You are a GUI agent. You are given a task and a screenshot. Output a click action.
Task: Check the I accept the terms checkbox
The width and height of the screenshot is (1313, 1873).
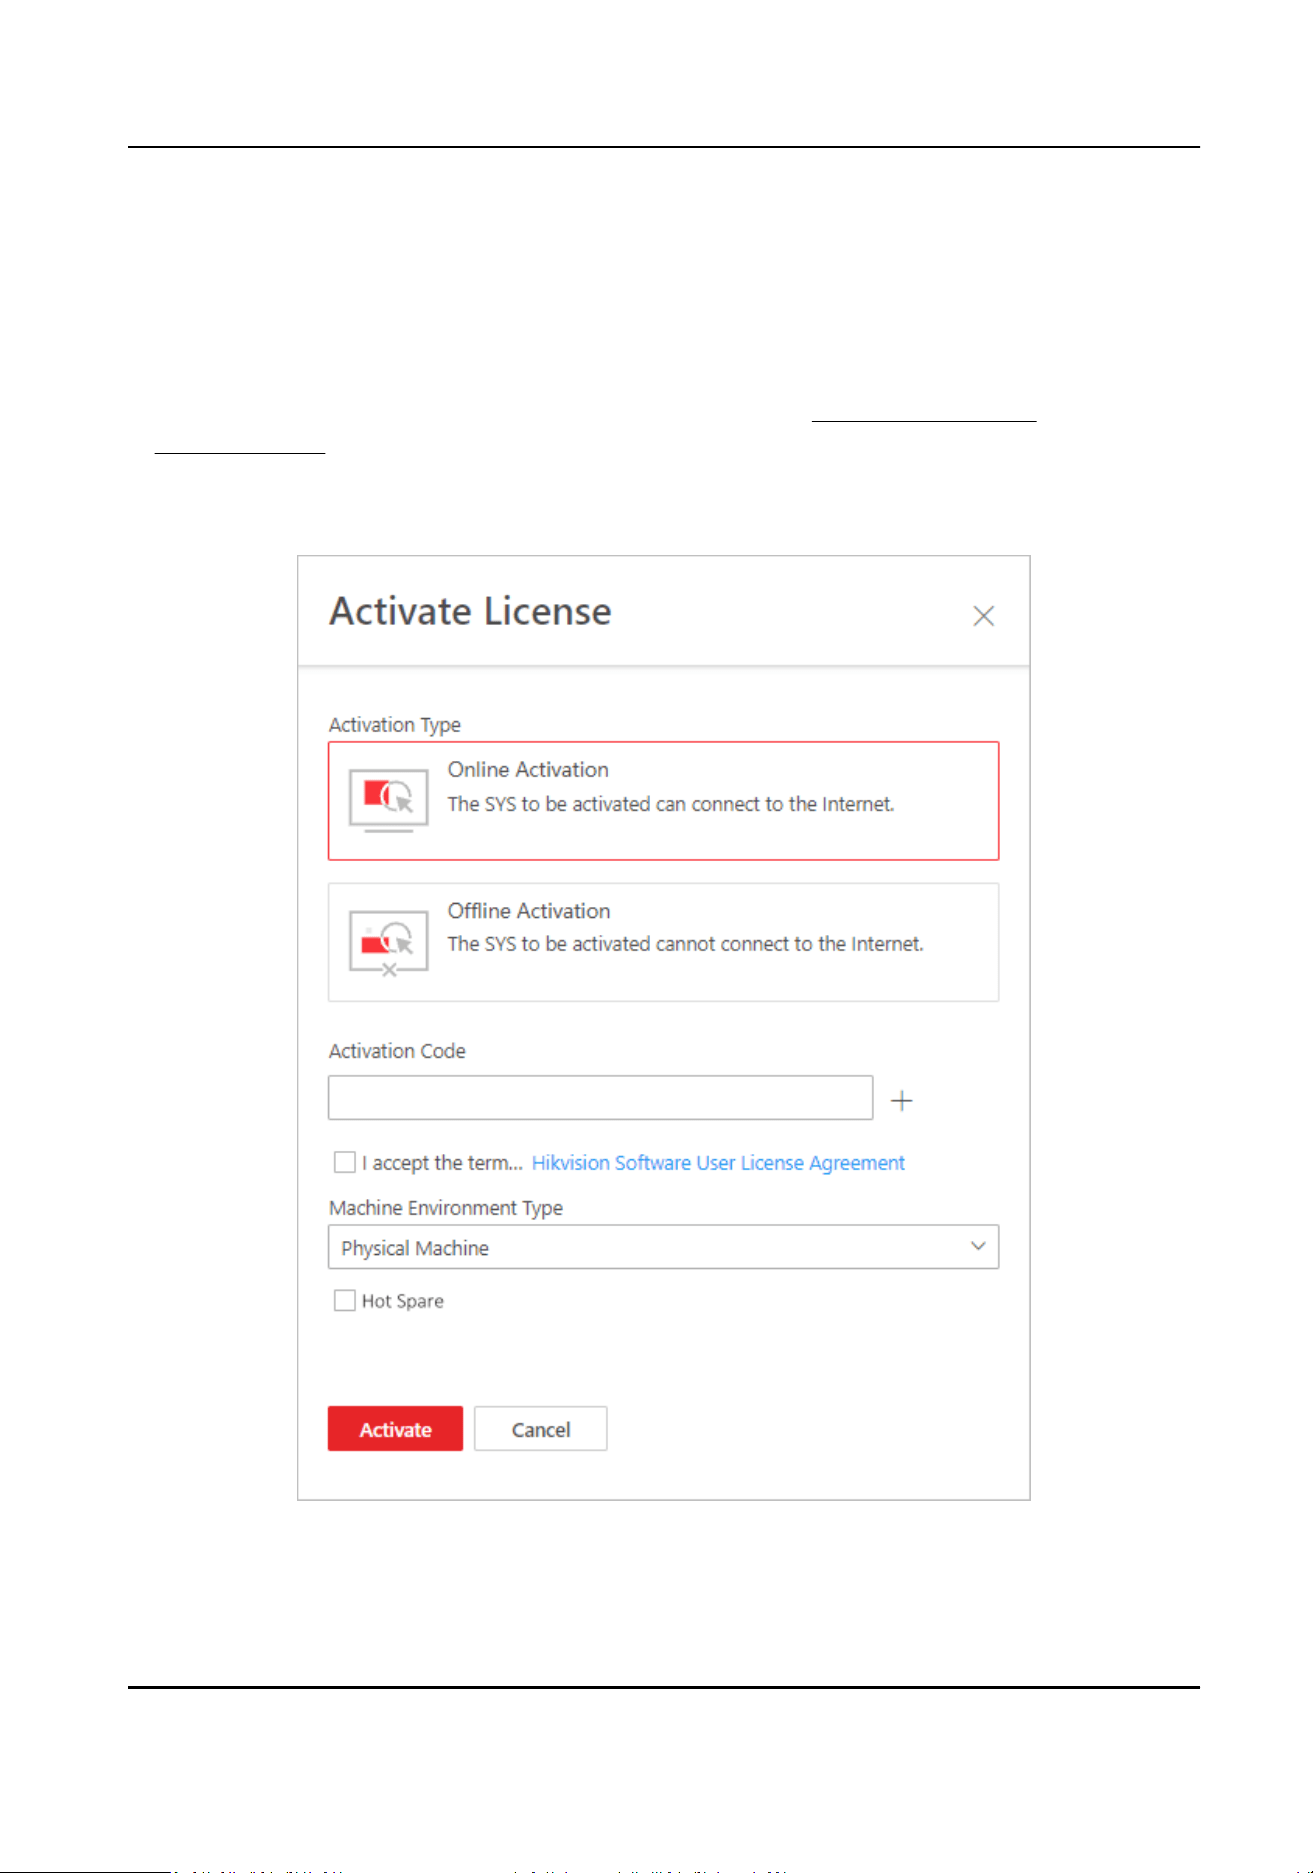coord(345,1162)
